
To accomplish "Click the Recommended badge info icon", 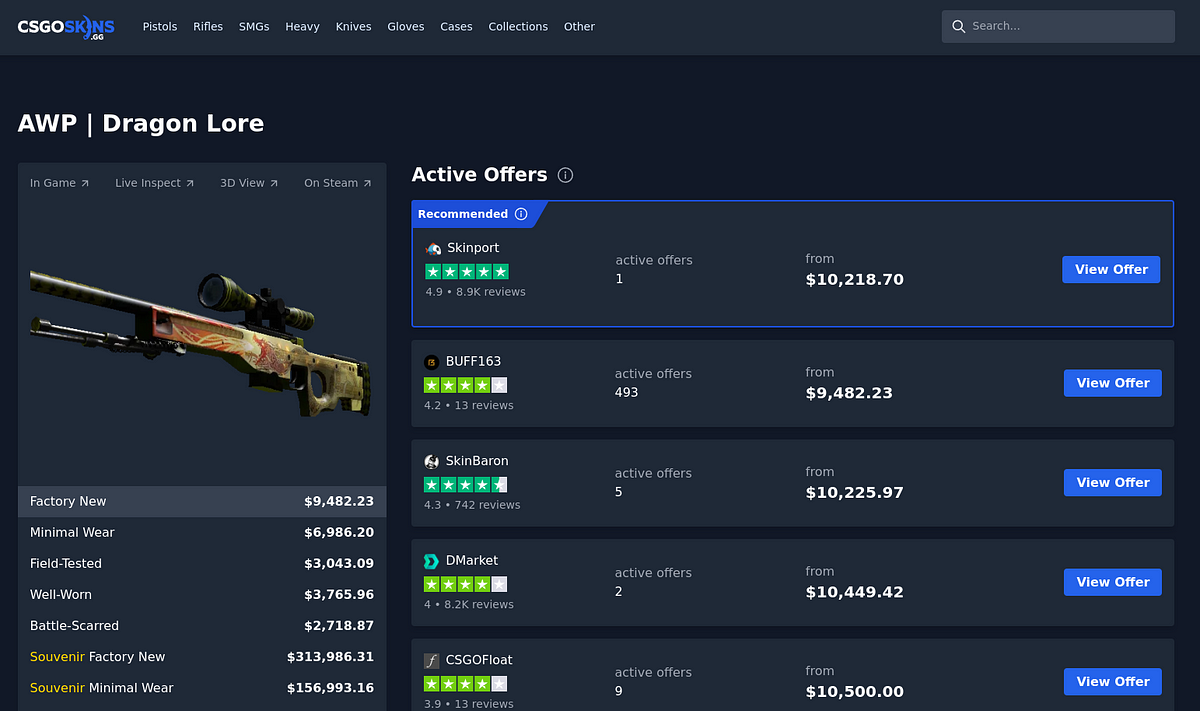I will (521, 214).
